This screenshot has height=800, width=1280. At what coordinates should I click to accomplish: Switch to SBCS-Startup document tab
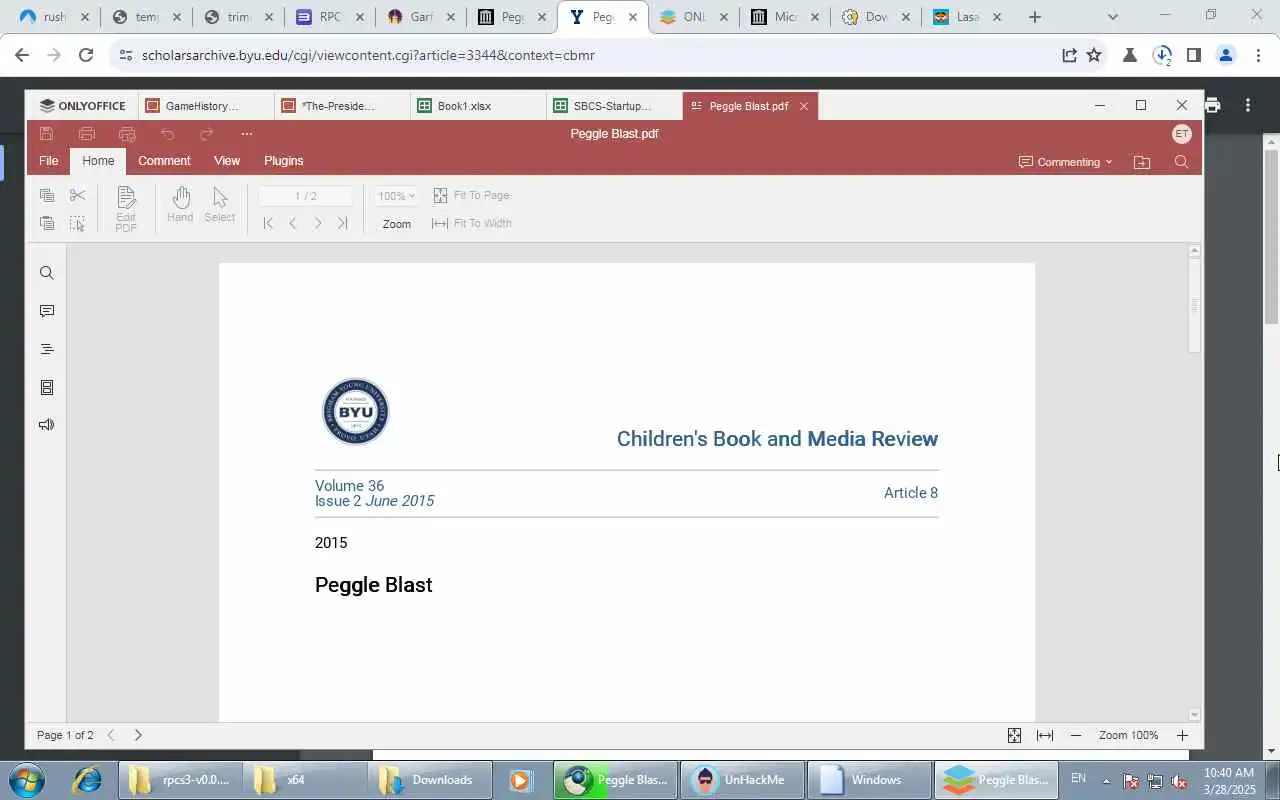(x=612, y=106)
